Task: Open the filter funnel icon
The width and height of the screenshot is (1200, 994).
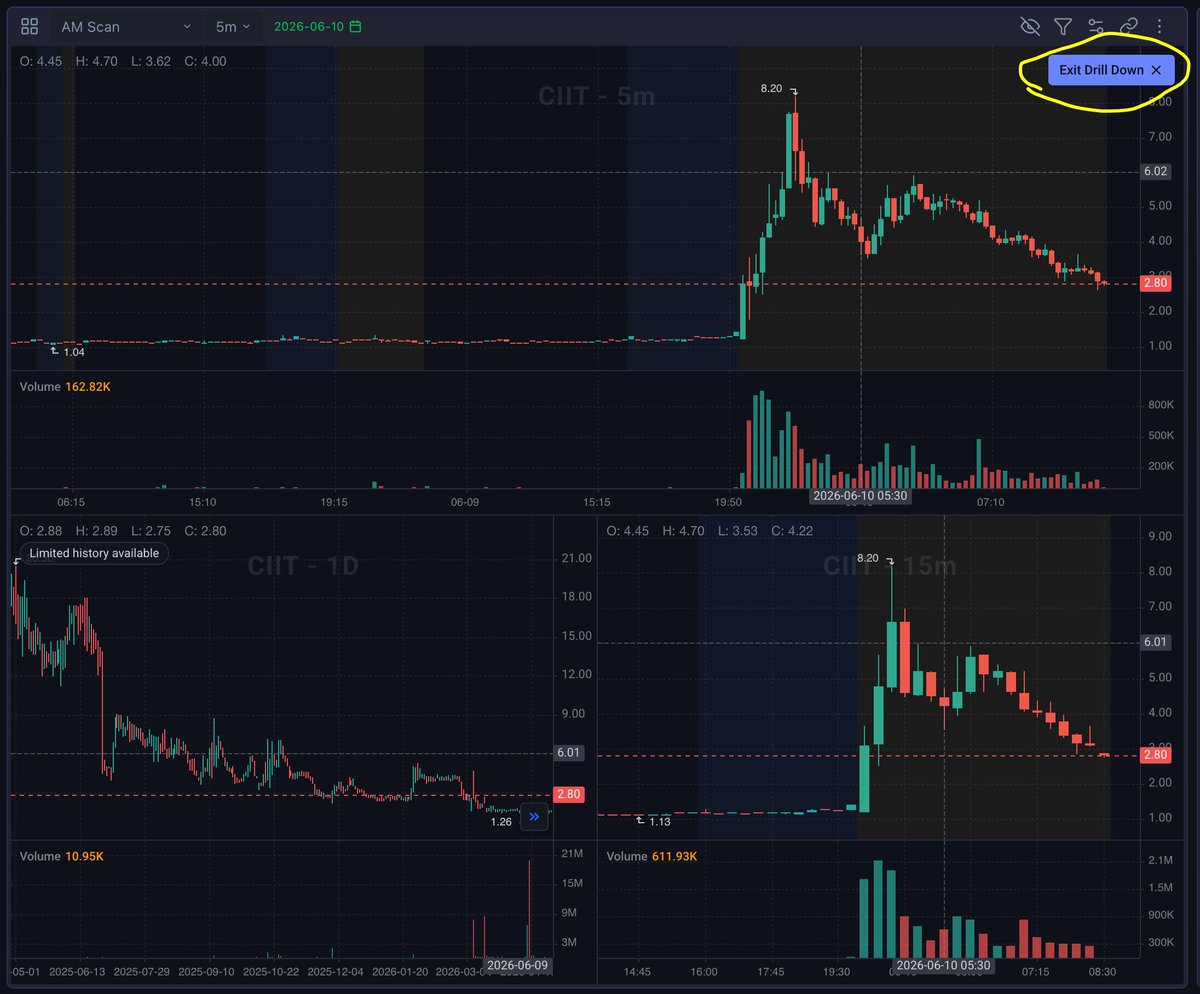Action: [x=1063, y=26]
